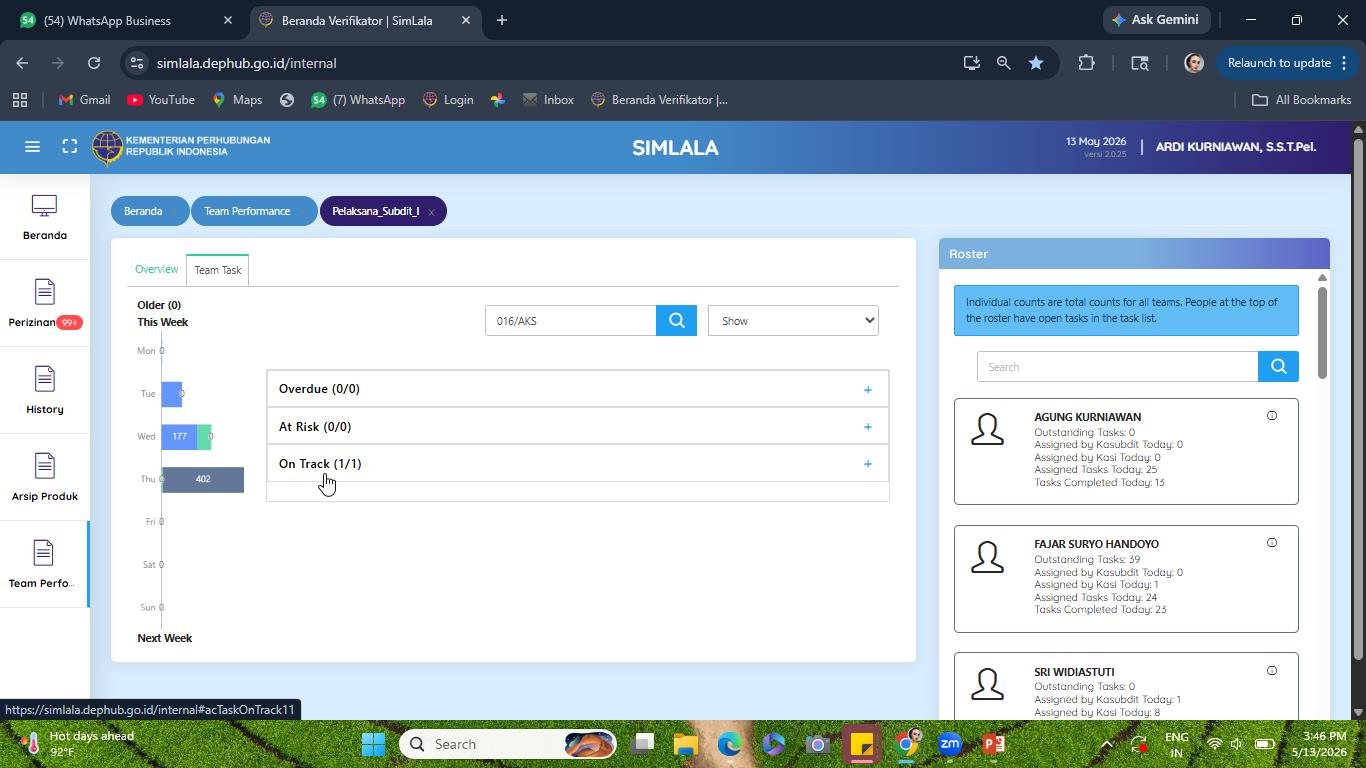This screenshot has width=1366, height=768.
Task: Expand the At Risk (0/0) section
Action: 578,427
